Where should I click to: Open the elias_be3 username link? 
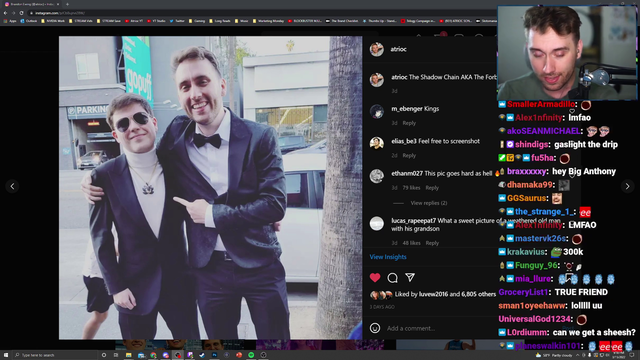(x=404, y=141)
